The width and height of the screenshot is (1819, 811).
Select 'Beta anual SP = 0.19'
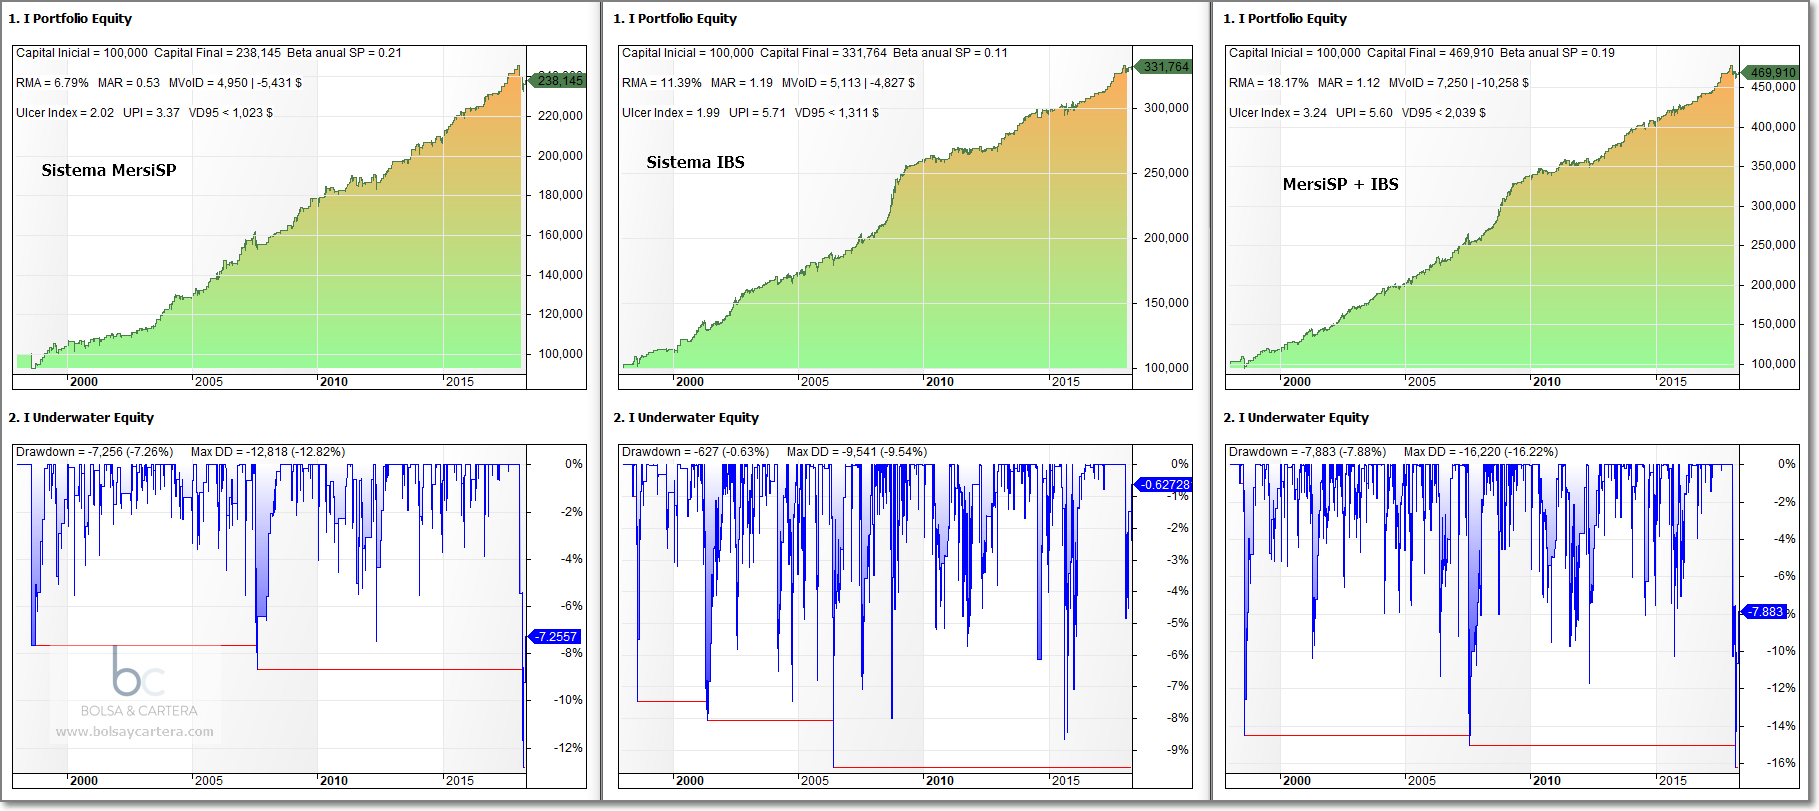click(x=1557, y=53)
